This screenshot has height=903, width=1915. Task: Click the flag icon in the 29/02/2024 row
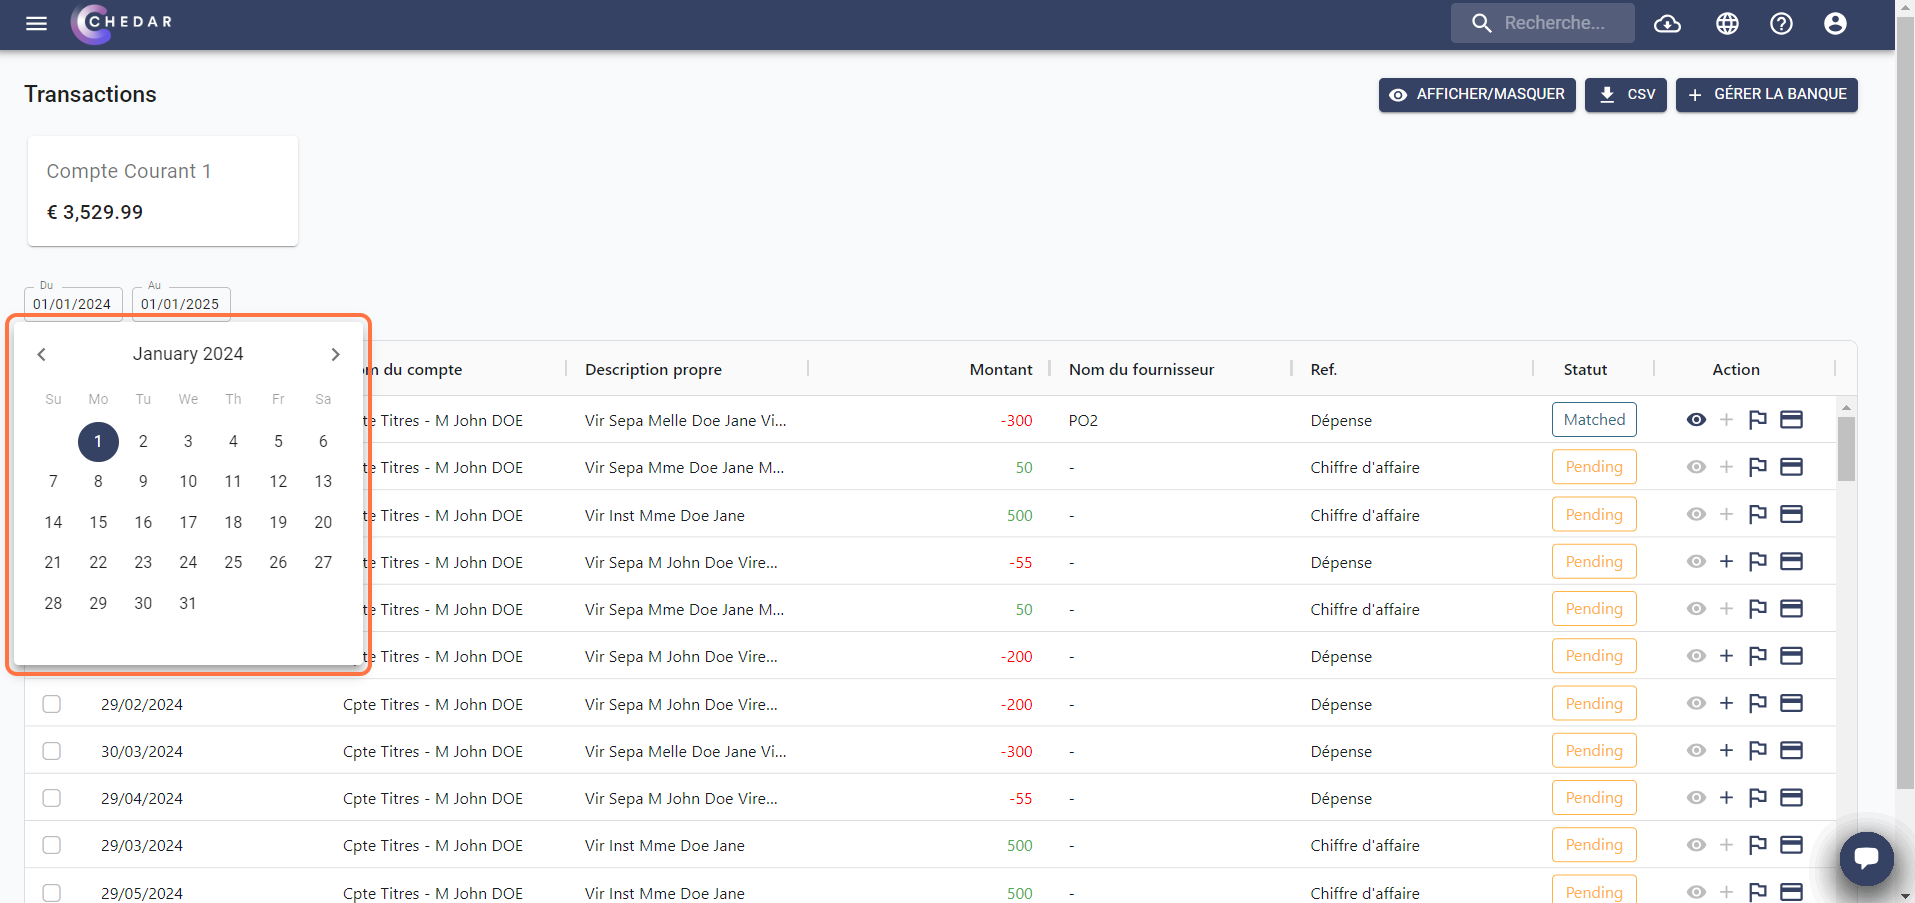point(1757,704)
